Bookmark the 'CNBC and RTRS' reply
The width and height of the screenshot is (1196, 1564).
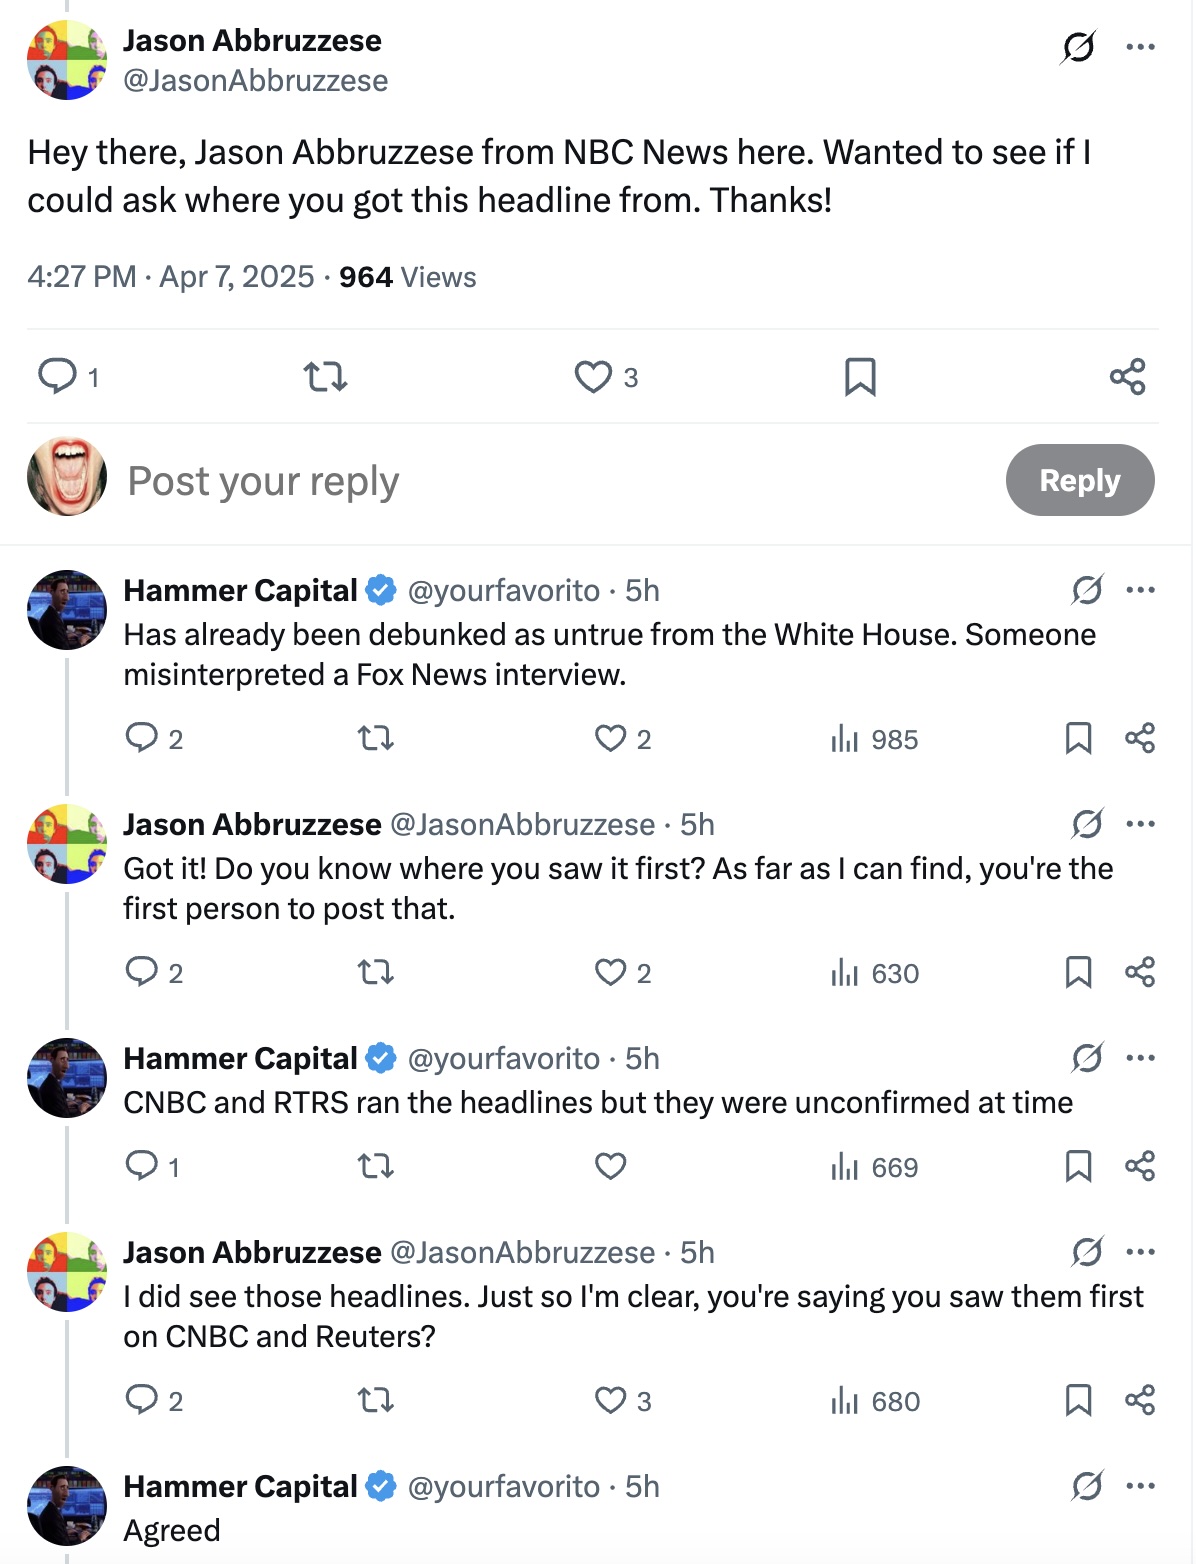1078,1167
